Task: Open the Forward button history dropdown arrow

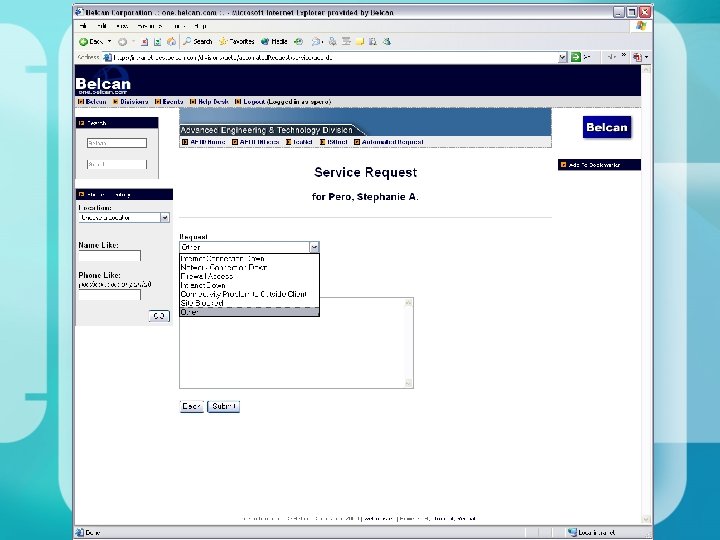Action: click(x=133, y=41)
